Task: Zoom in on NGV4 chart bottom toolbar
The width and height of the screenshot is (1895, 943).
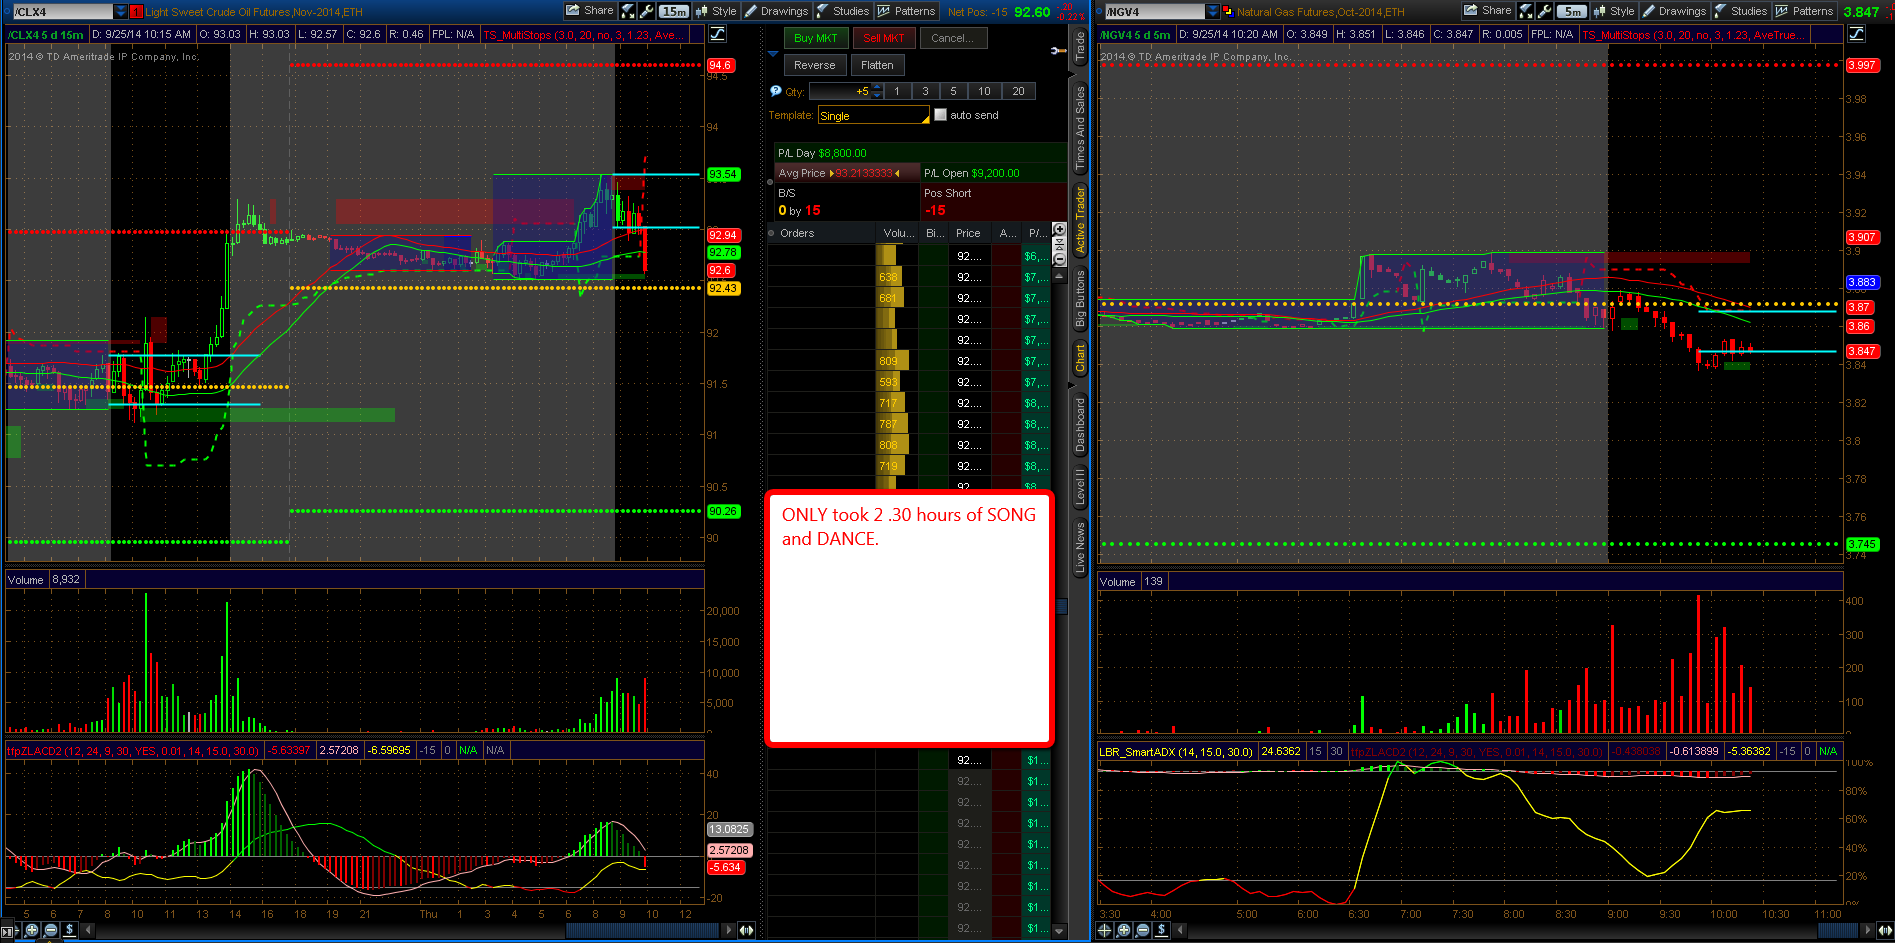Action: pyautogui.click(x=1124, y=930)
